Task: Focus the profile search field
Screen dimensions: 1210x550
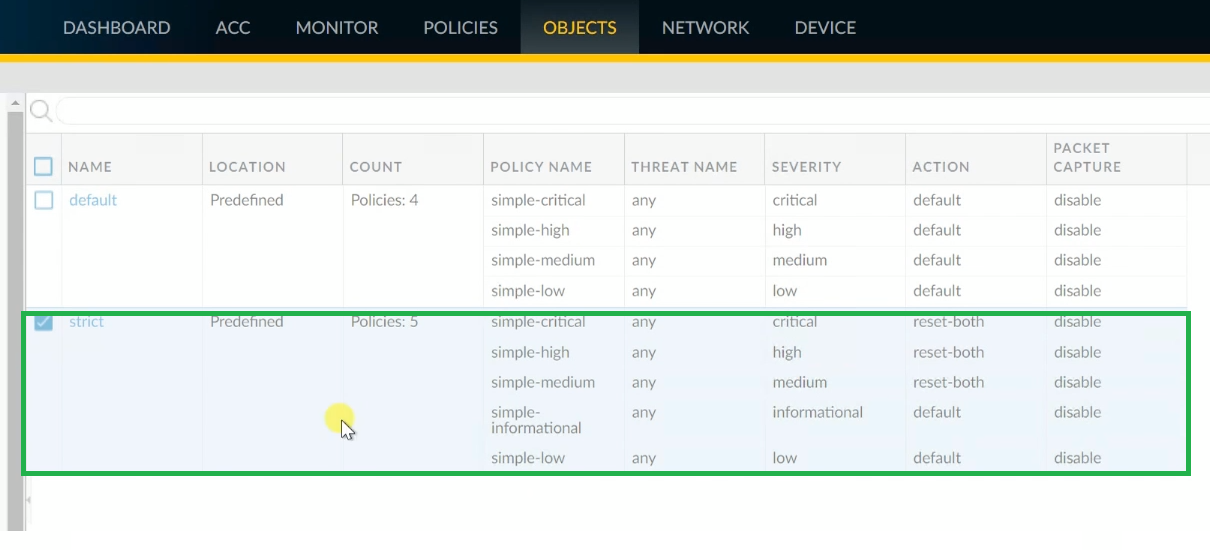Action: (633, 110)
